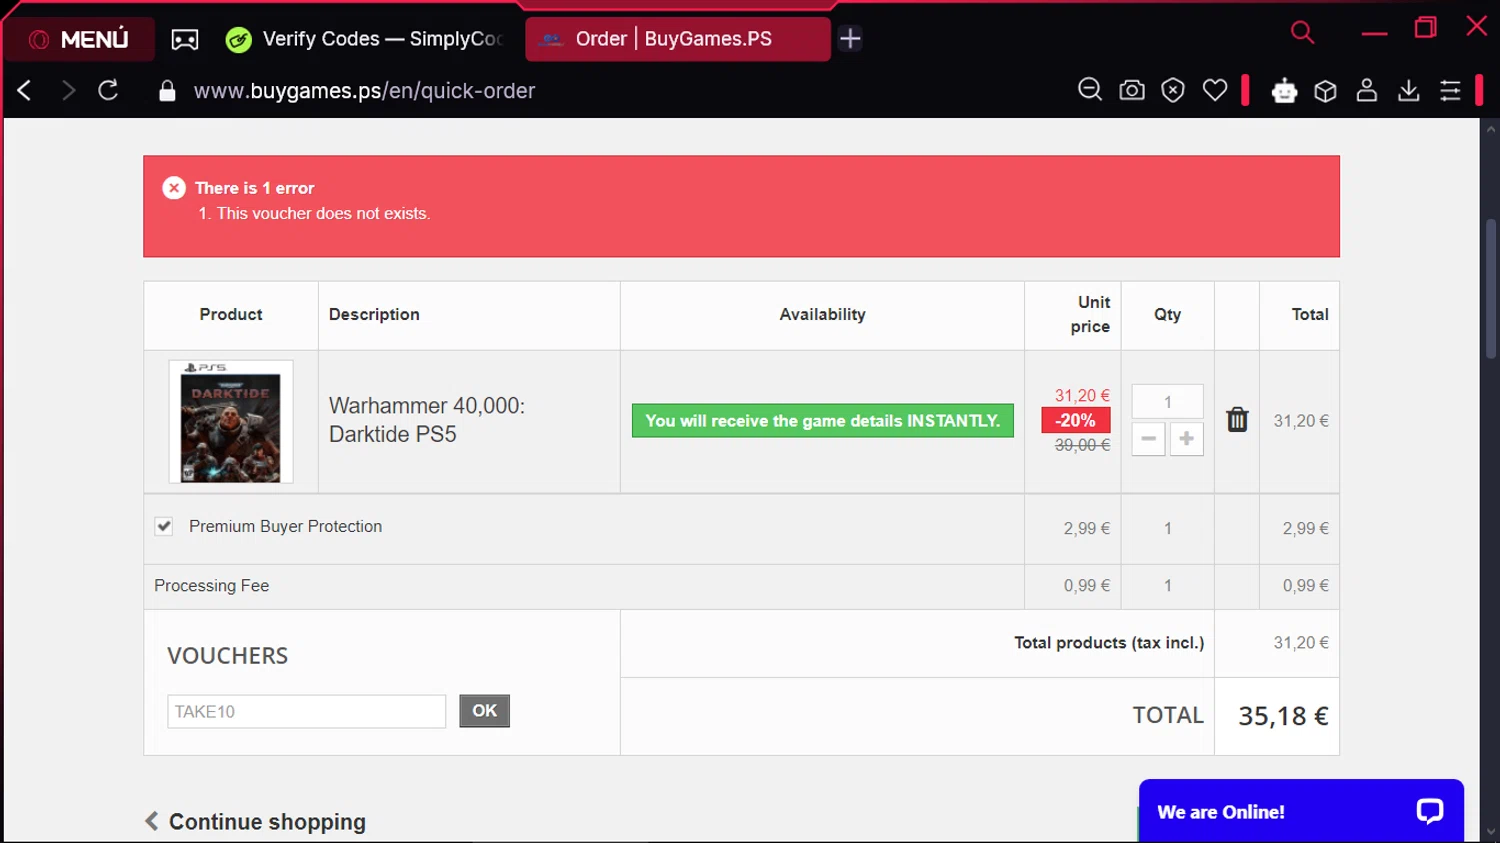Open the GX Corner controller icon
Screen dimensions: 1500x843
(185, 39)
